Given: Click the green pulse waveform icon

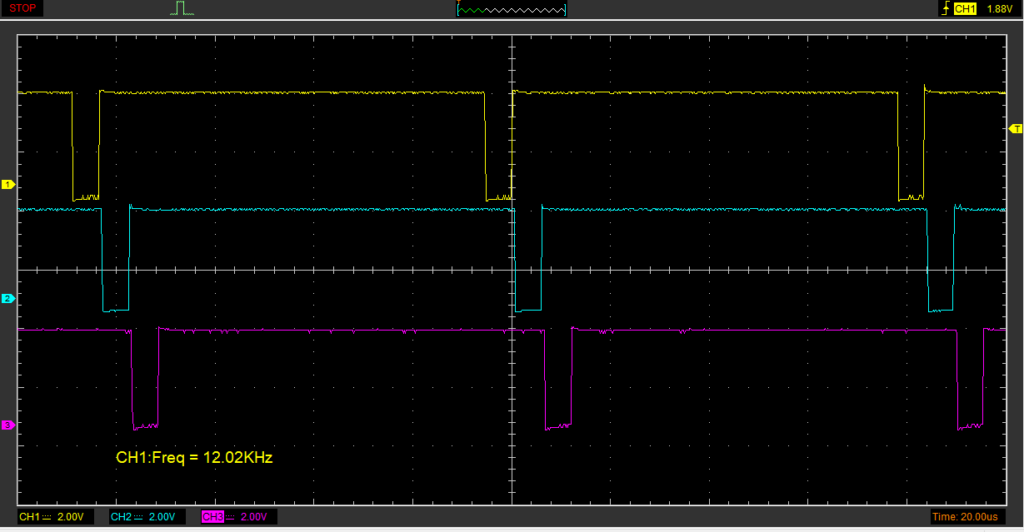Looking at the screenshot, I should pyautogui.click(x=181, y=9).
